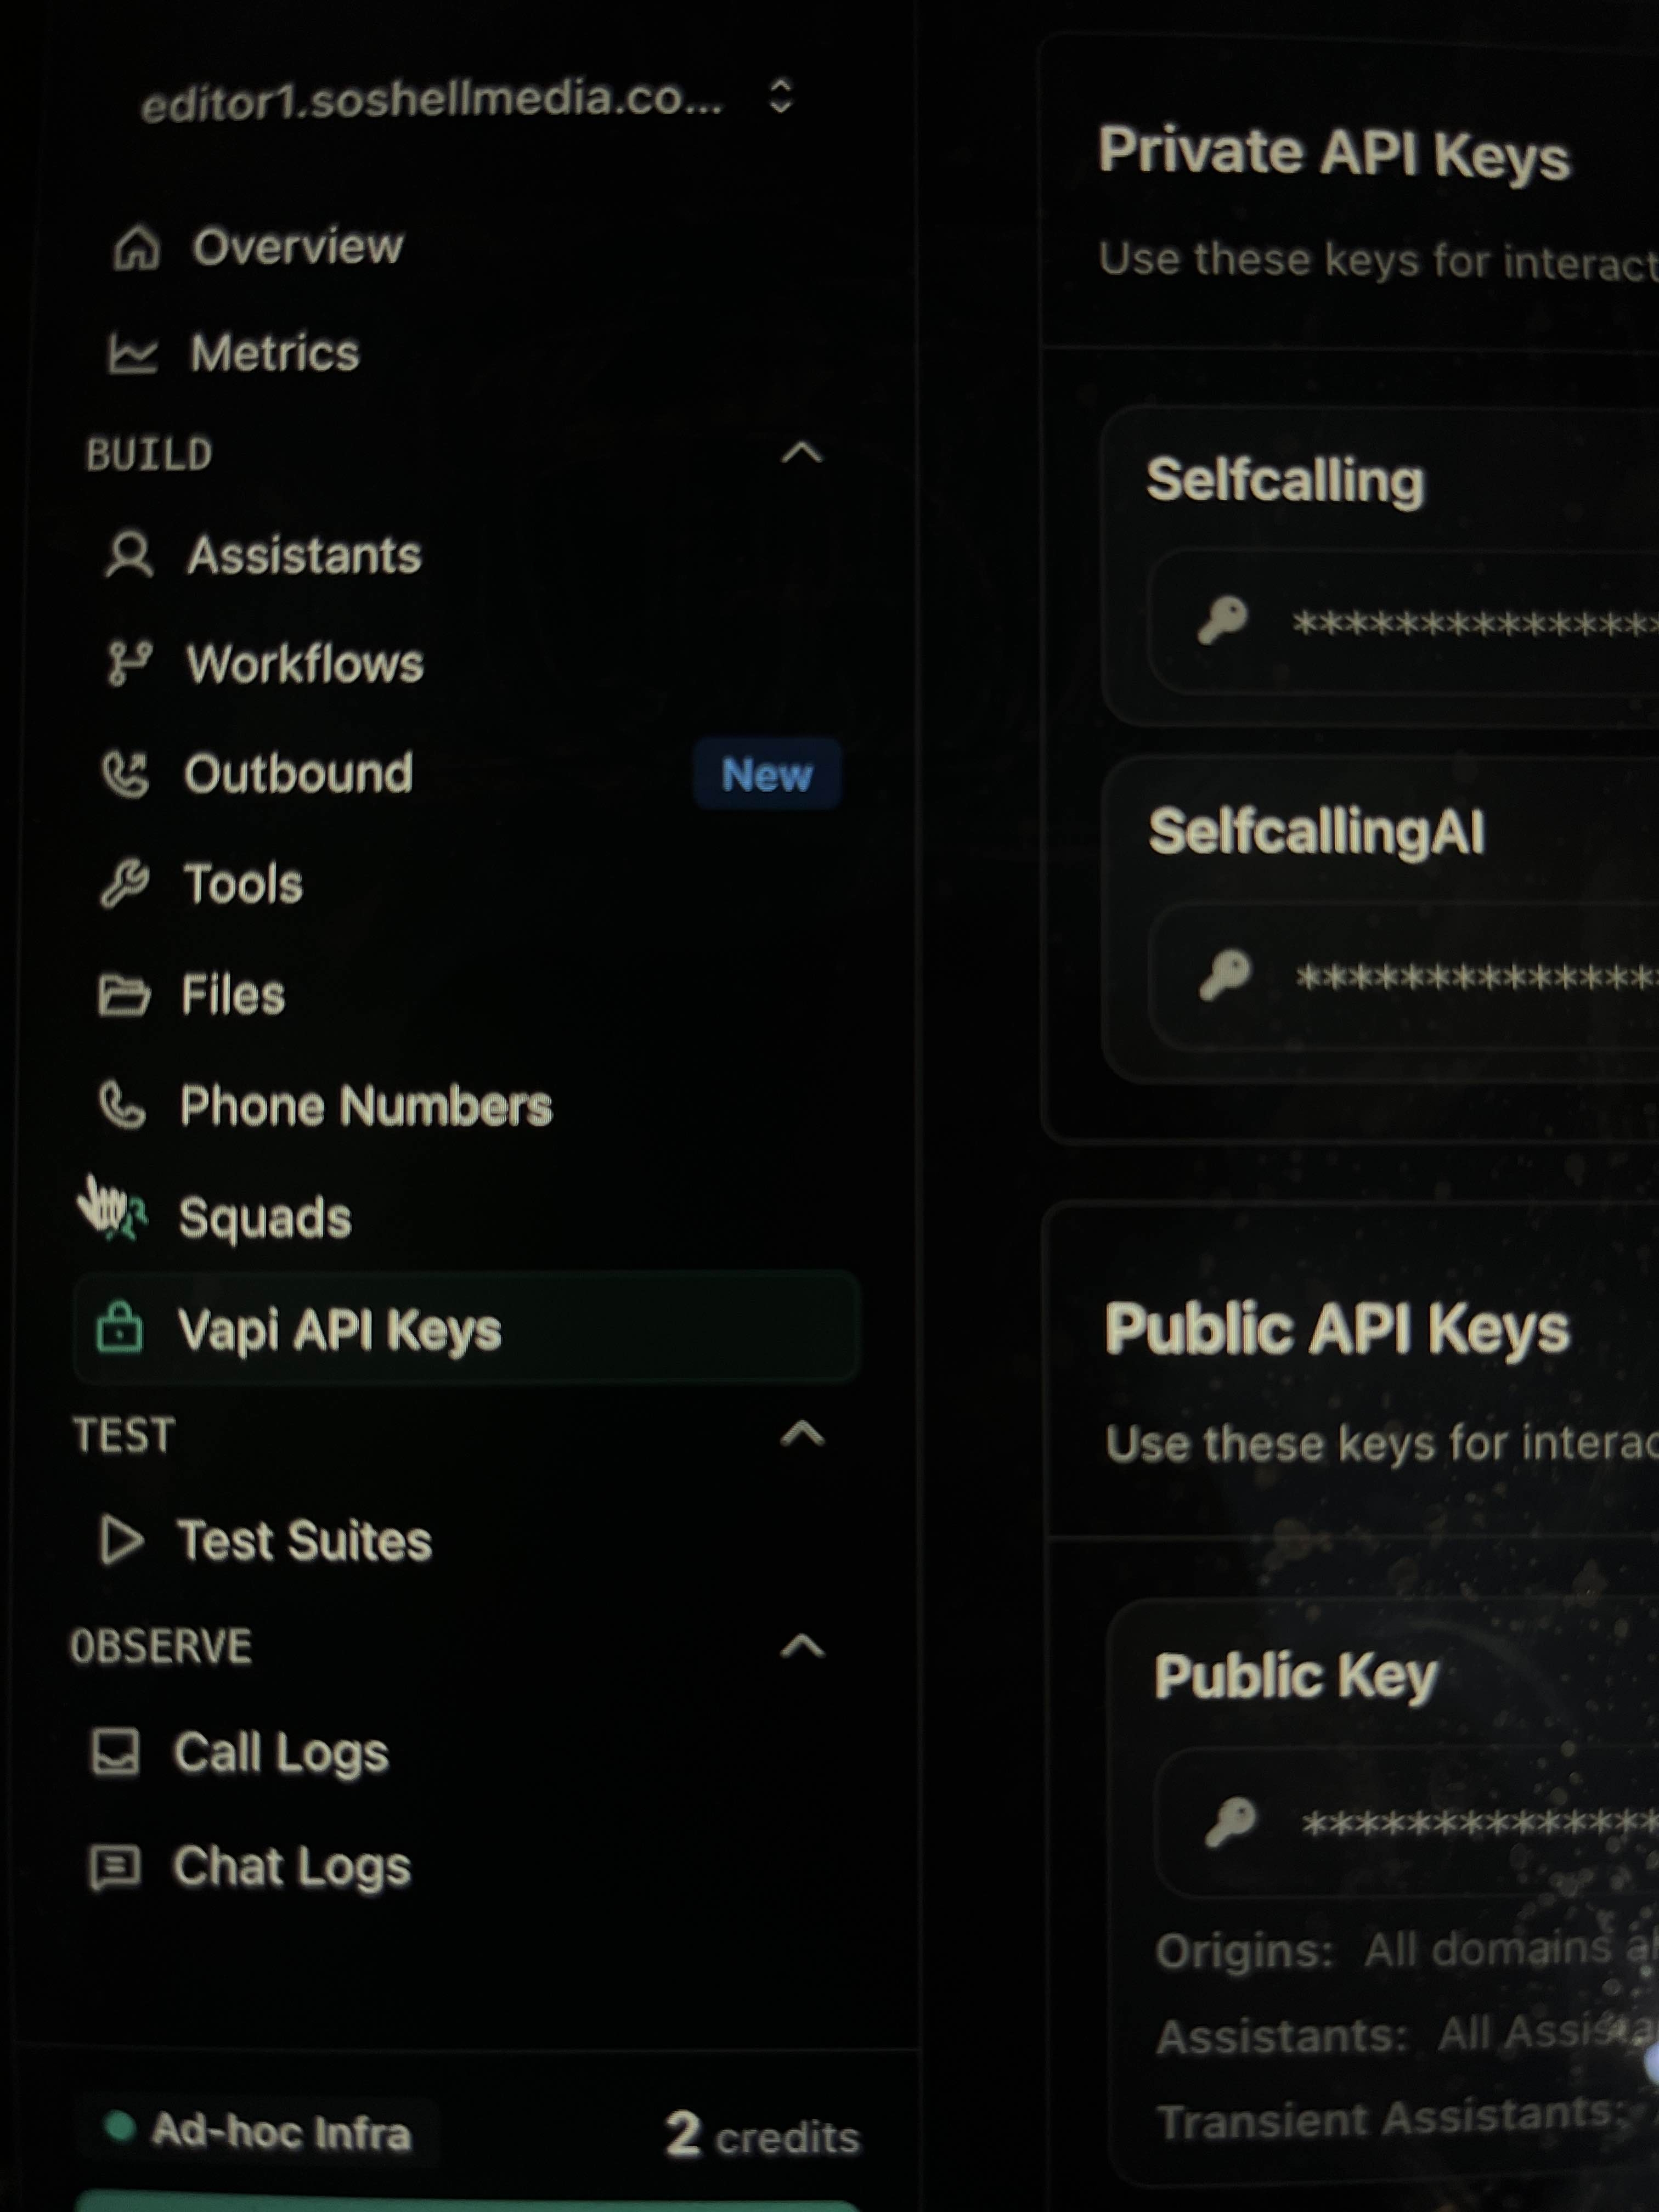Click the Workflows branch icon
The height and width of the screenshot is (2212, 1659).
pos(129,664)
